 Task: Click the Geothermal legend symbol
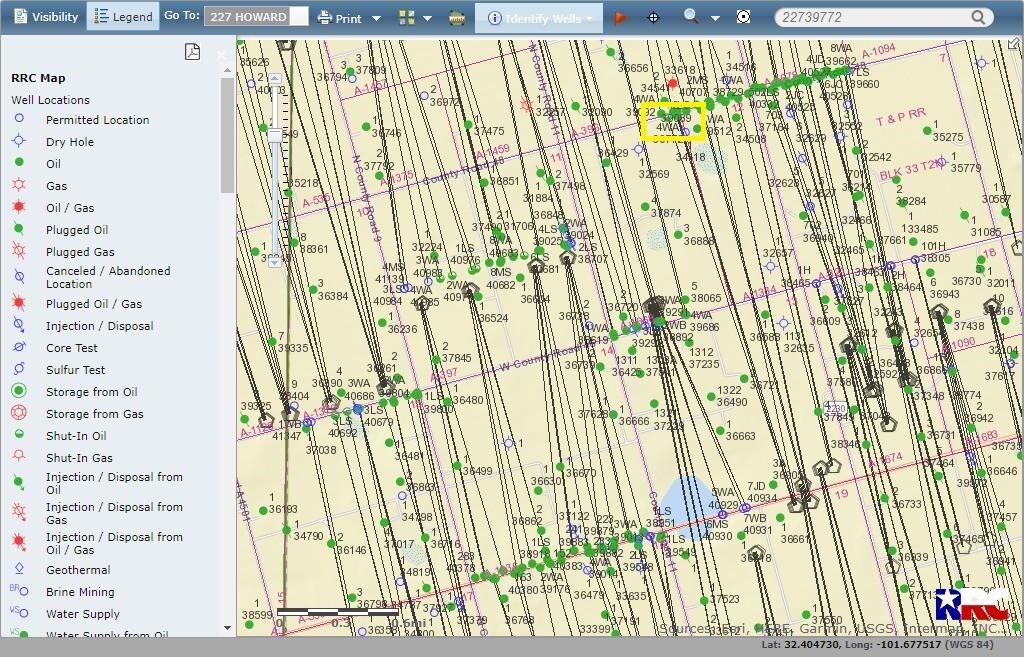[19, 568]
